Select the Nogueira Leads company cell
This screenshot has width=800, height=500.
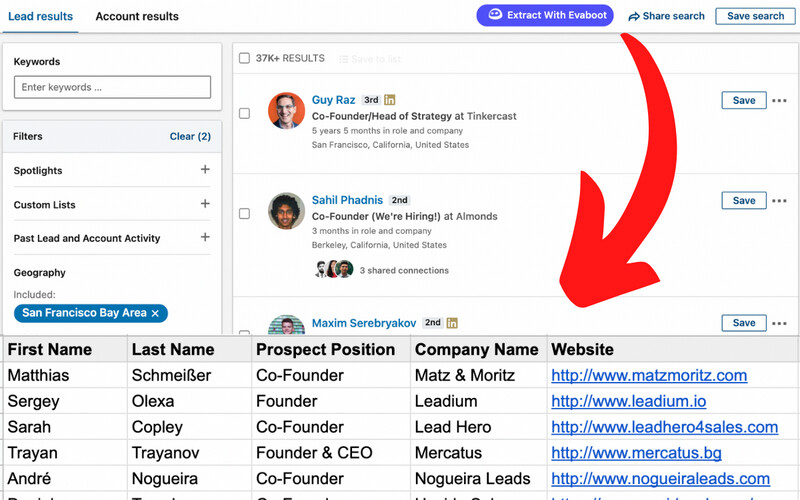pos(479,479)
